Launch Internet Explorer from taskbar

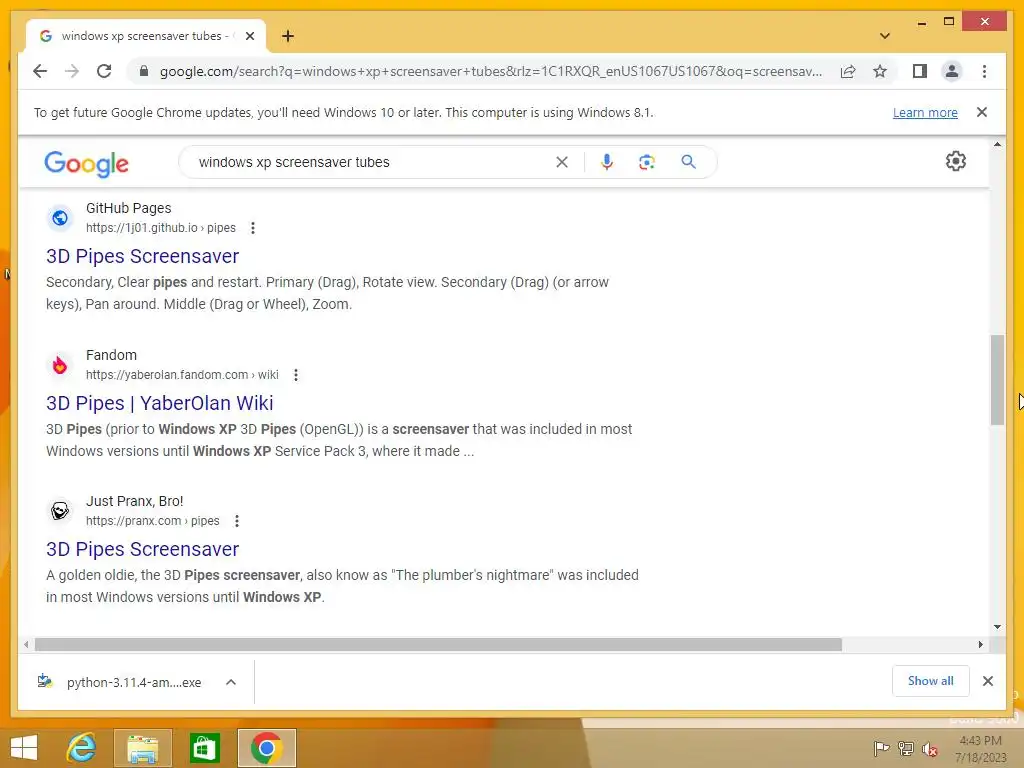82,748
